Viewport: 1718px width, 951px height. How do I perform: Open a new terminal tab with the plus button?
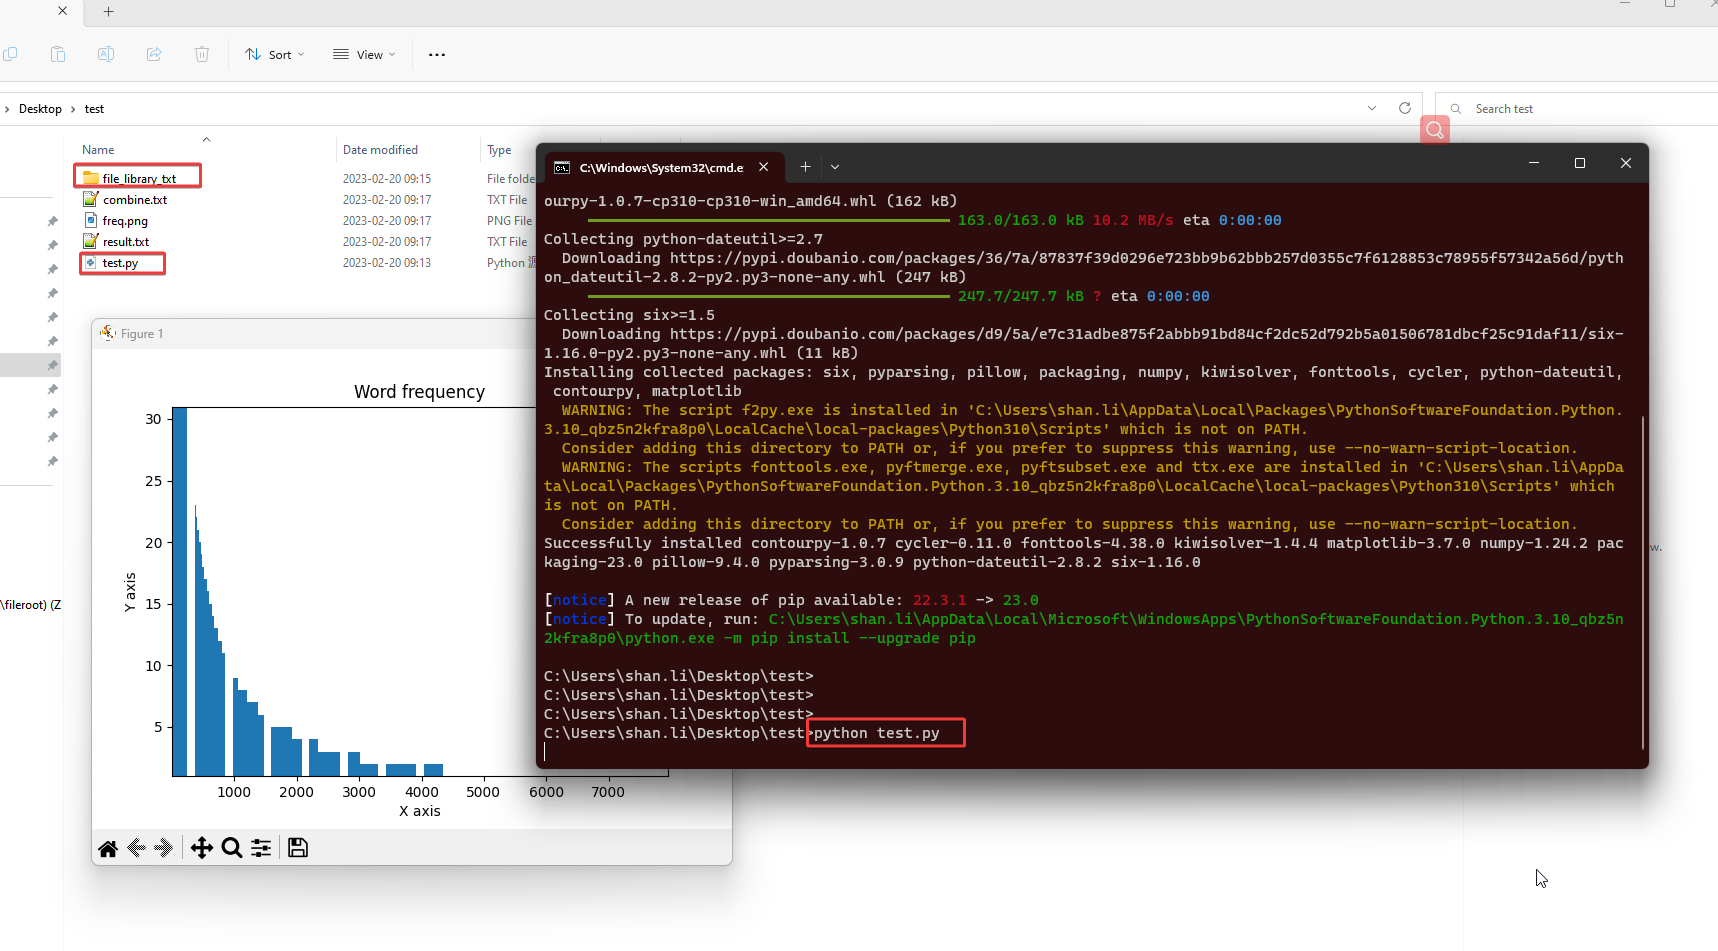[805, 167]
